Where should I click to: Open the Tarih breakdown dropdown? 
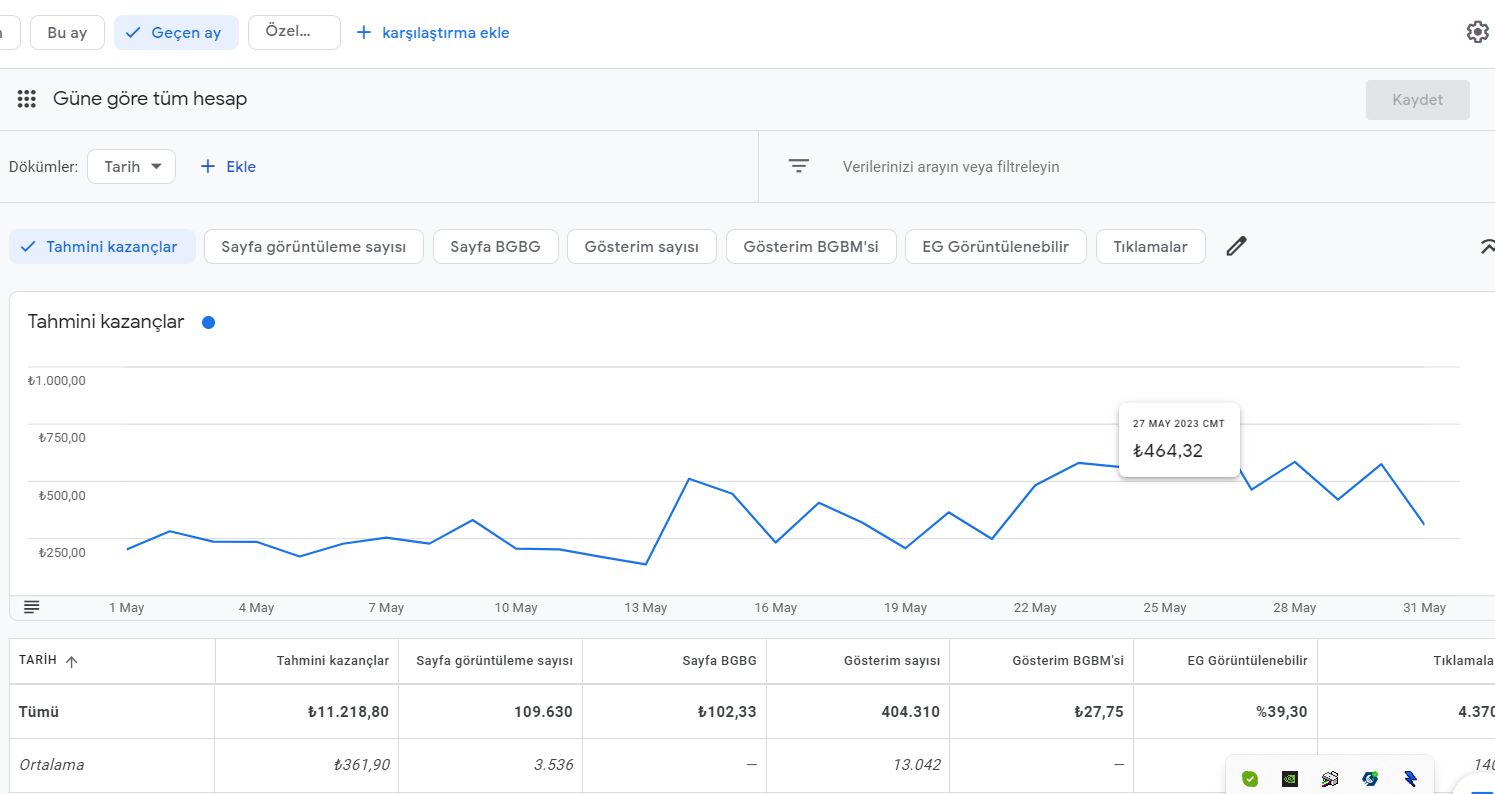click(x=132, y=167)
